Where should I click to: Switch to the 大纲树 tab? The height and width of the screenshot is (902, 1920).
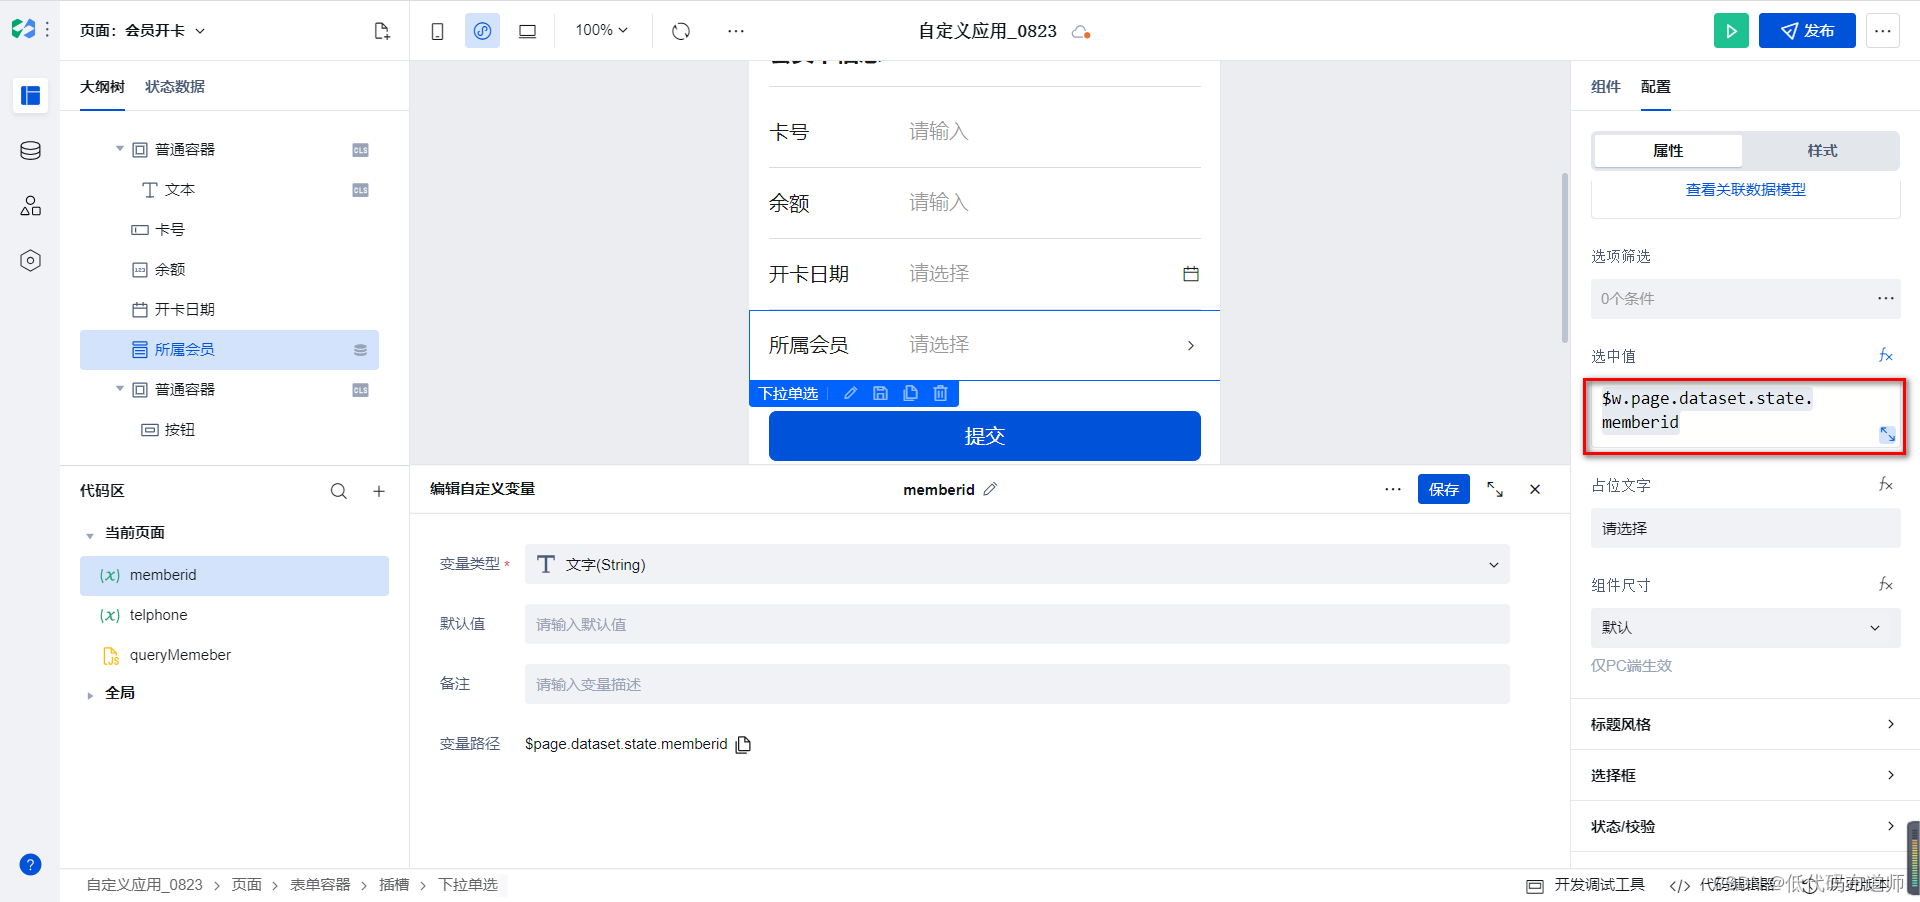(x=102, y=87)
